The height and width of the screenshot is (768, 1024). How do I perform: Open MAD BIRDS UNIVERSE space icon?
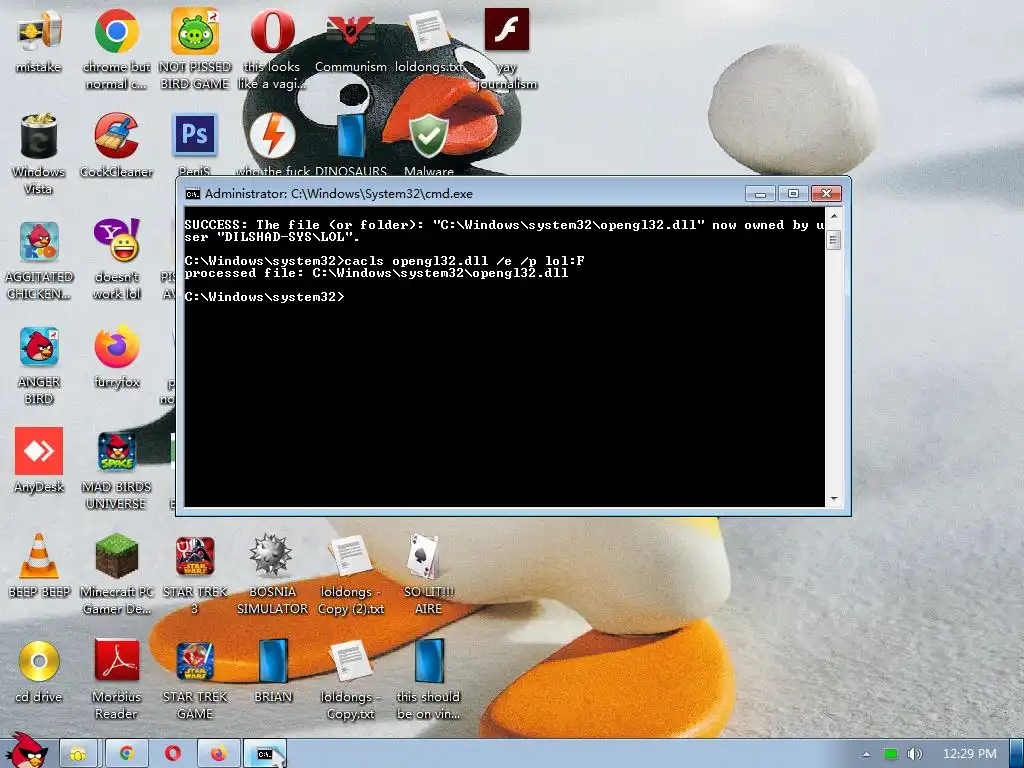tap(116, 451)
